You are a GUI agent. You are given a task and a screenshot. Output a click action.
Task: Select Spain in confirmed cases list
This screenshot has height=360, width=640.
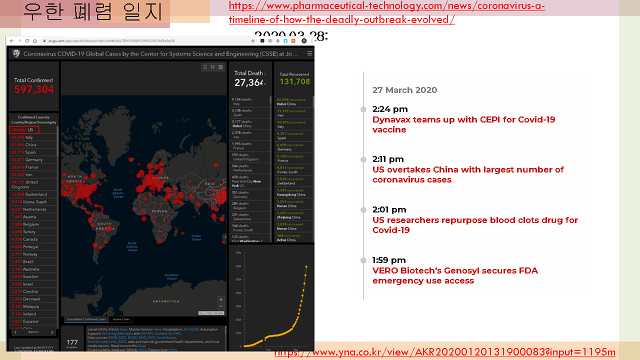(x=33, y=152)
